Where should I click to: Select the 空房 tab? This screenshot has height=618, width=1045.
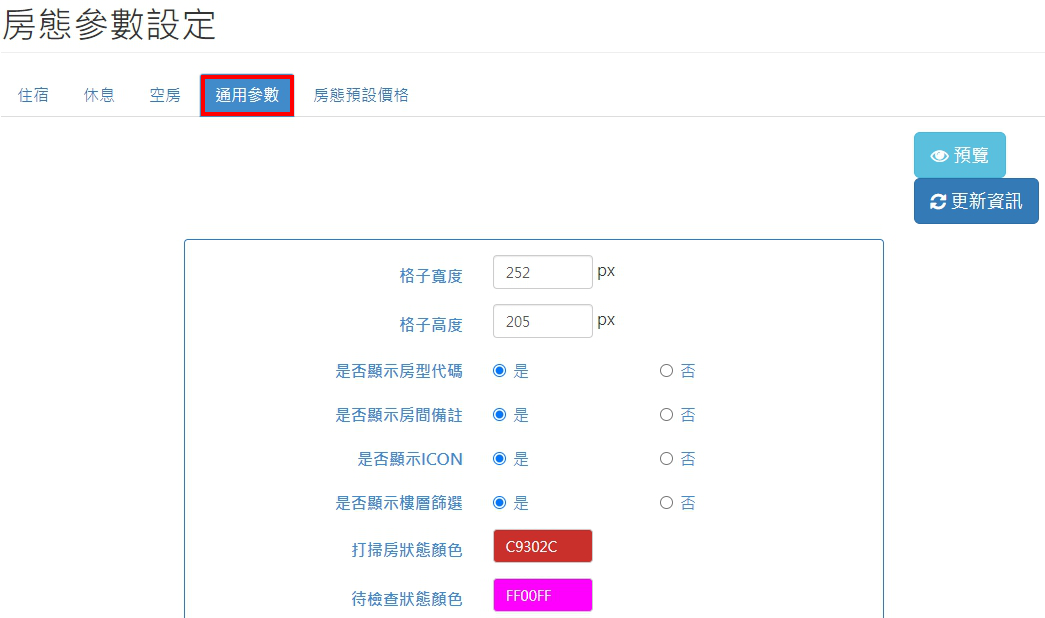click(165, 96)
